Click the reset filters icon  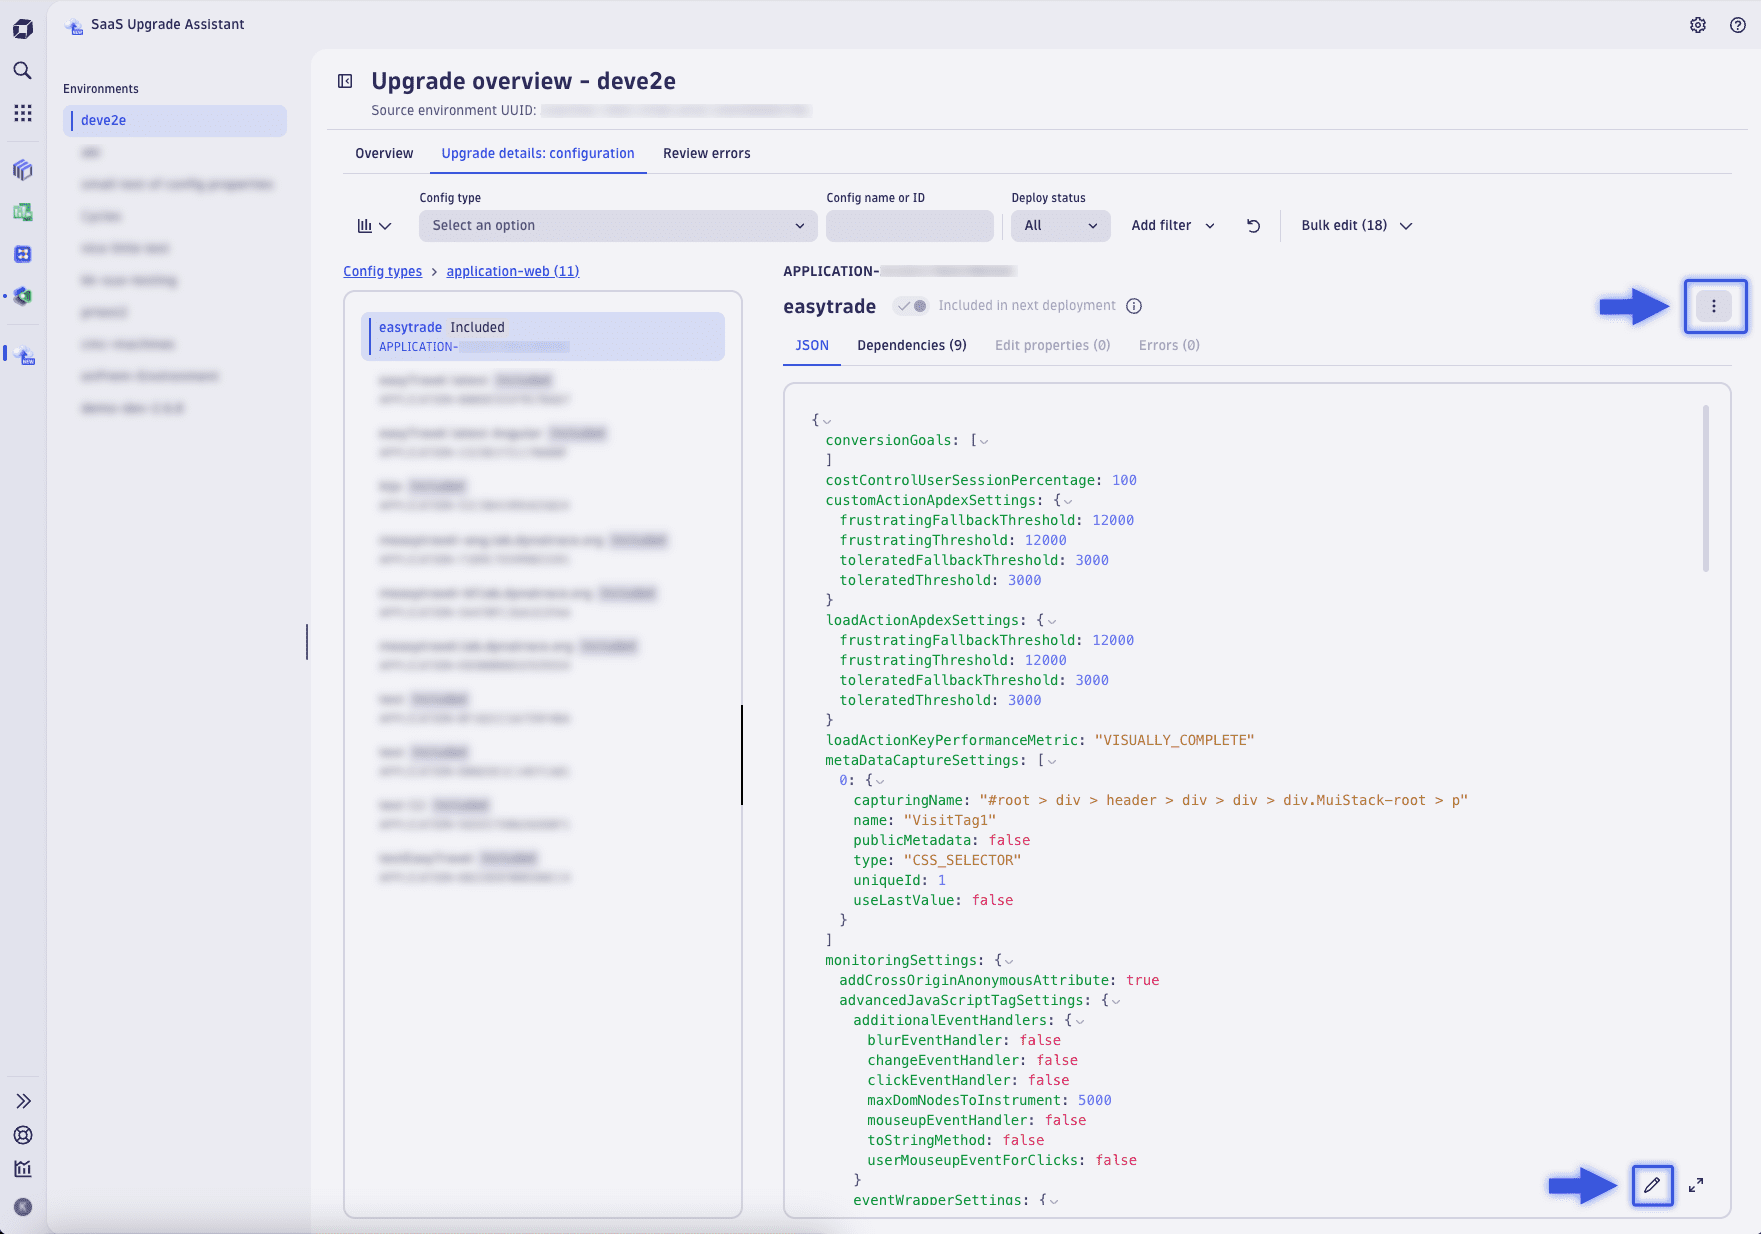[x=1253, y=226]
